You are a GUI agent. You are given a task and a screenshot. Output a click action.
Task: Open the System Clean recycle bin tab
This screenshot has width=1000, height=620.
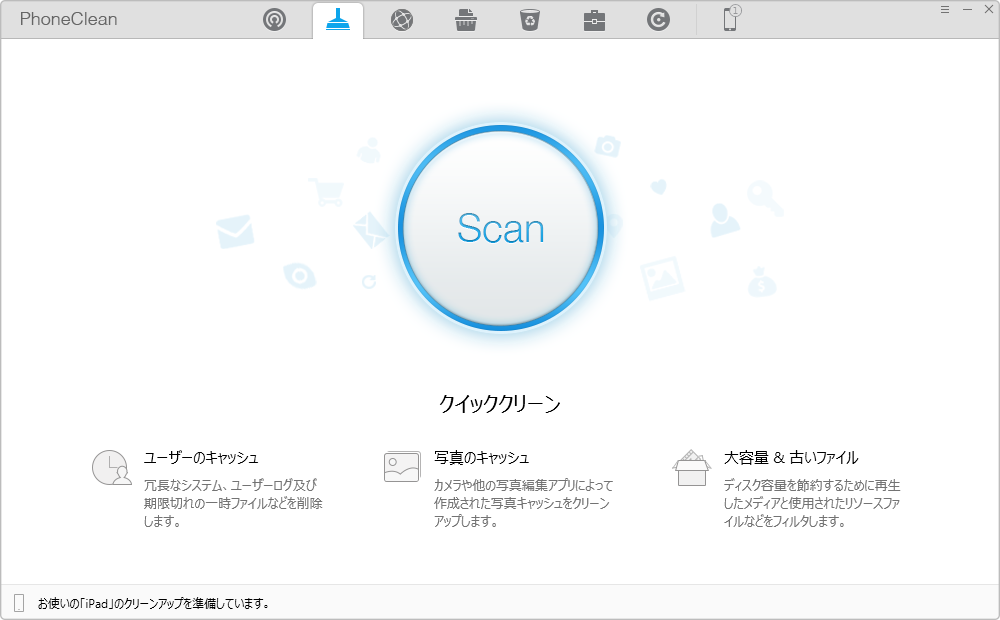(530, 20)
